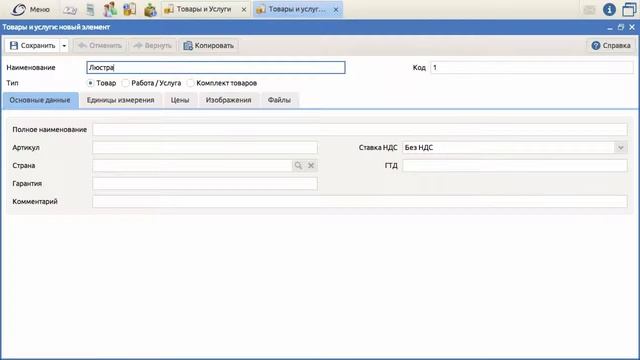The image size is (640, 360).
Task: Click the Код input field
Action: (532, 67)
